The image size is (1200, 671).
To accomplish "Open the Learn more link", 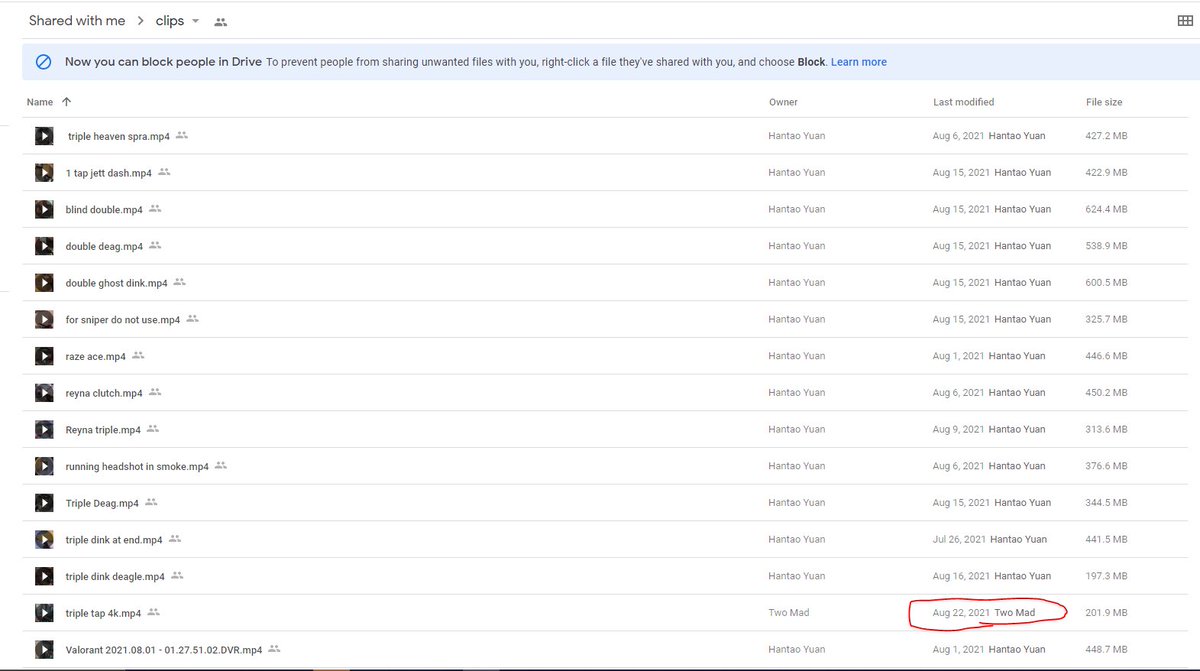I will point(858,62).
